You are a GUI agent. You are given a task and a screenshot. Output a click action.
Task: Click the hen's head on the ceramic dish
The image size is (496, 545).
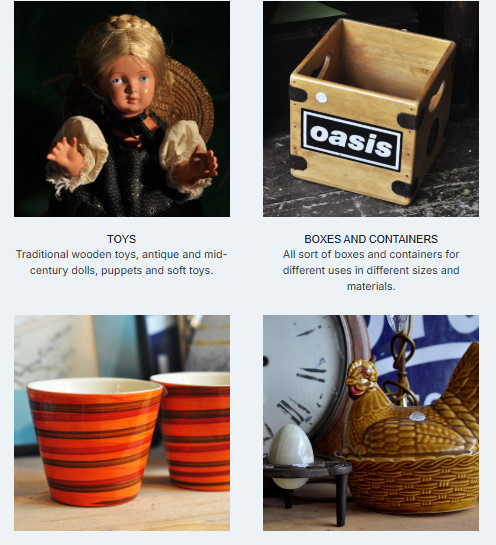(x=361, y=377)
